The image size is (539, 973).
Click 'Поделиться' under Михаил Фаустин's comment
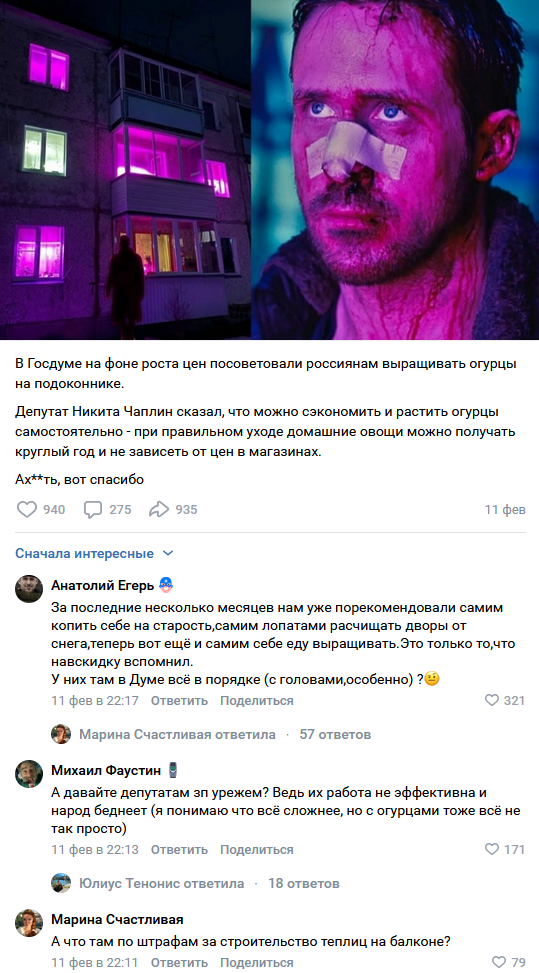click(257, 850)
